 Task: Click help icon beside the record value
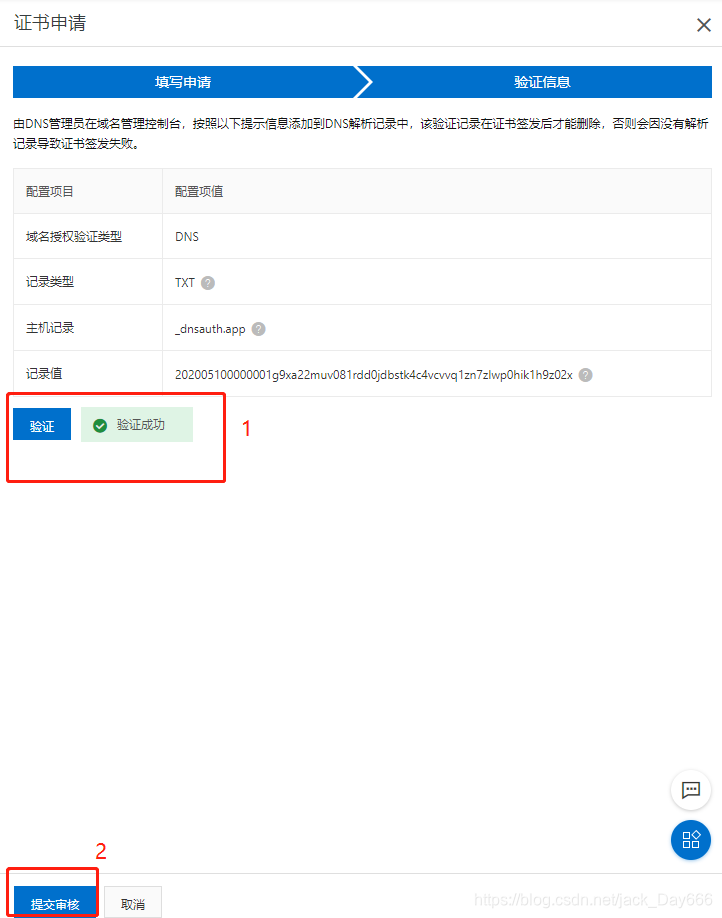(585, 375)
